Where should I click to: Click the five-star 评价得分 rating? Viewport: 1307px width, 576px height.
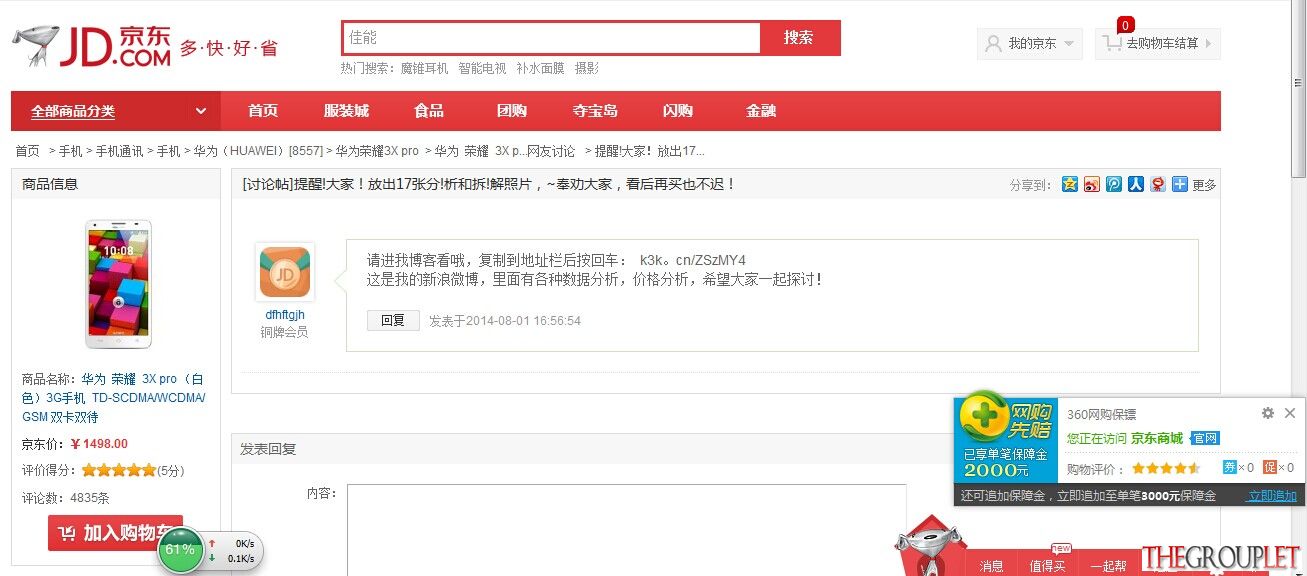tap(118, 470)
